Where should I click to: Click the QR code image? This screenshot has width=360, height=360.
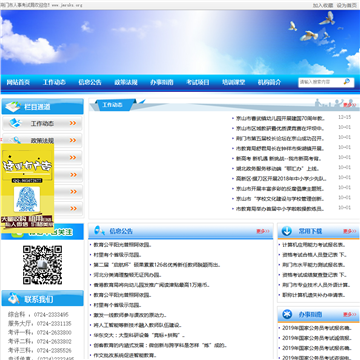(42, 265)
